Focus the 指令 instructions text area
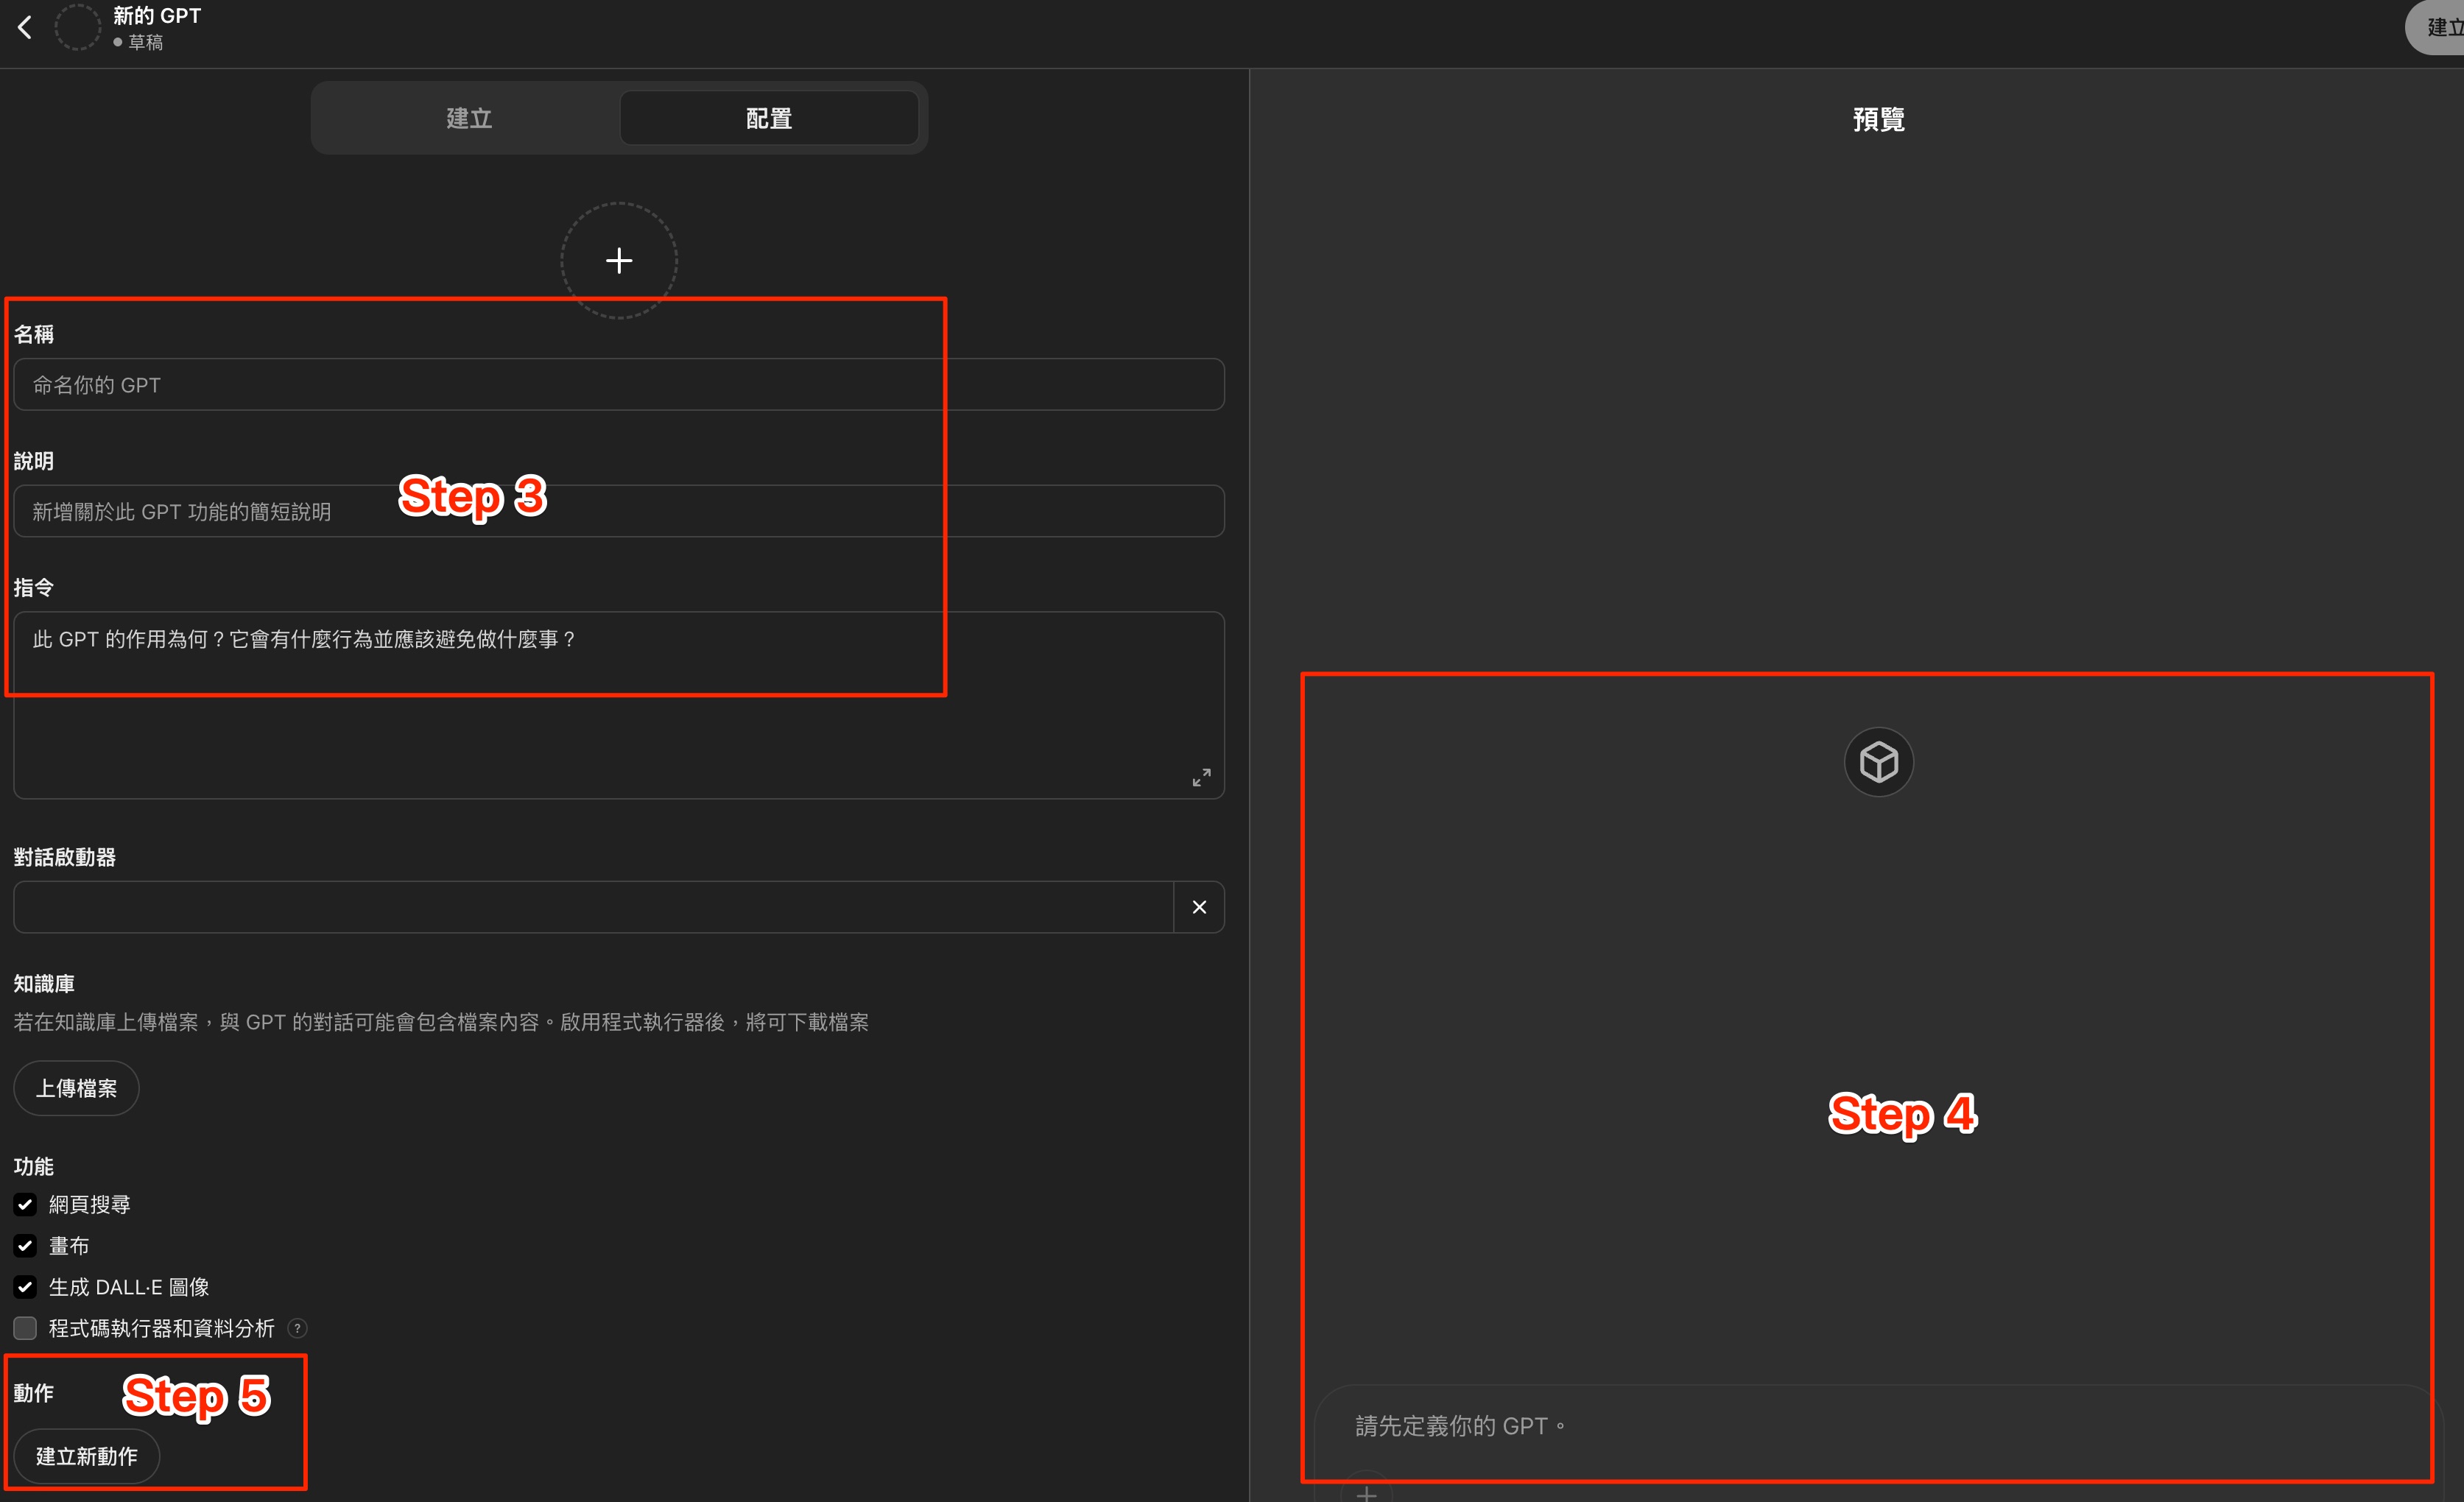 pos(619,705)
